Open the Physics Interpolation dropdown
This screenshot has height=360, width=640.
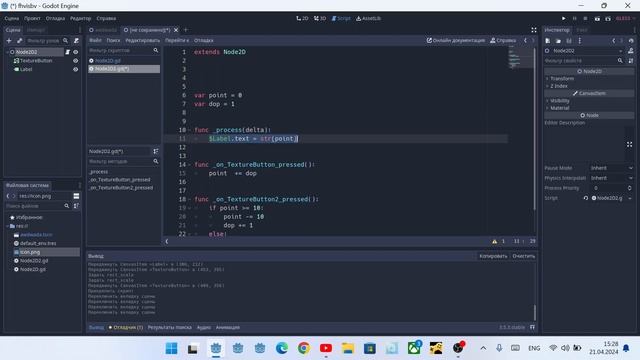point(611,178)
